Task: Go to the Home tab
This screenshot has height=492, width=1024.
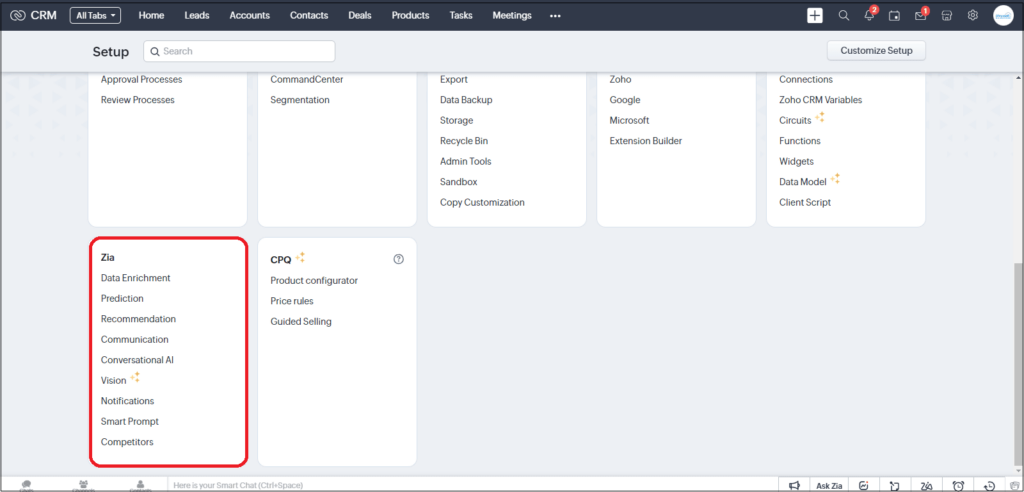Action: tap(152, 15)
